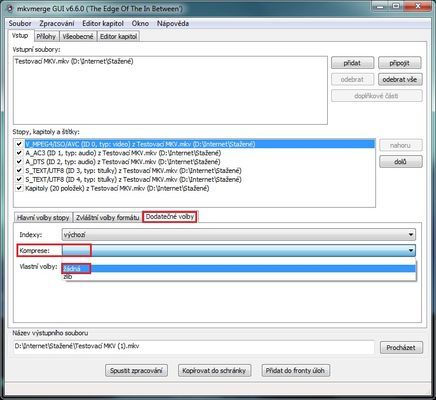This screenshot has width=436, height=400.
Task: Uncheck the Kapitoly (20 položek) checkbox
Action: (19, 188)
